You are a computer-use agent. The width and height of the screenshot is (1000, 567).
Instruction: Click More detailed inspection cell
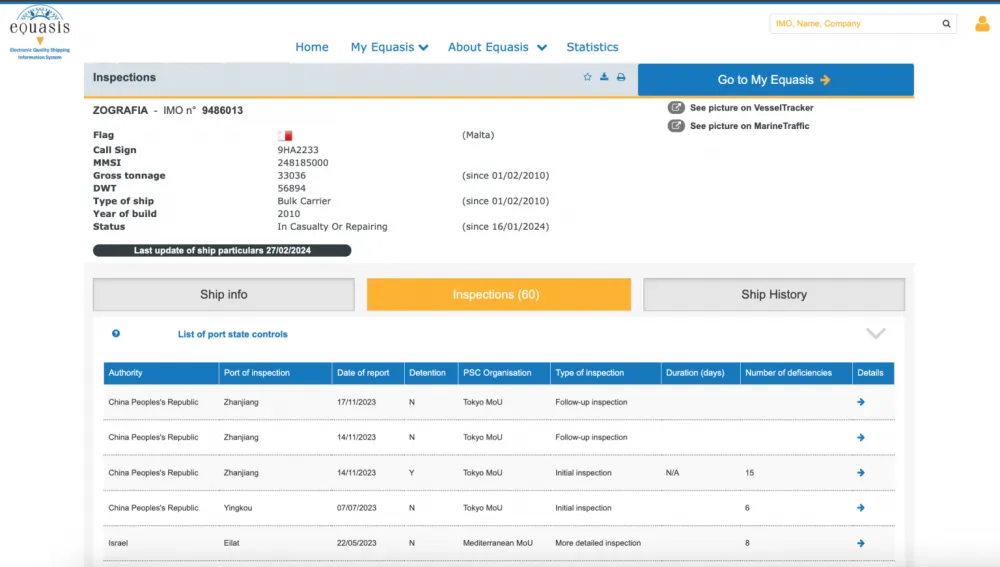598,543
